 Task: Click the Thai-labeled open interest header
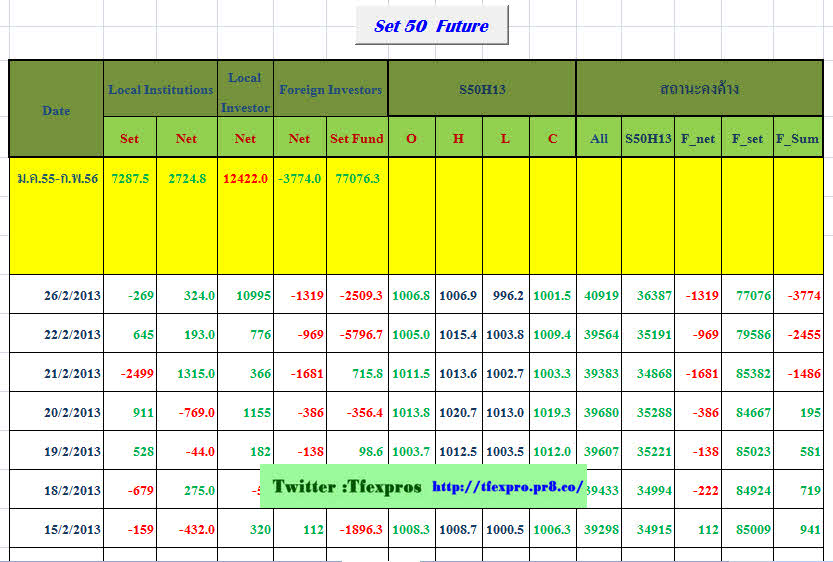pos(699,90)
